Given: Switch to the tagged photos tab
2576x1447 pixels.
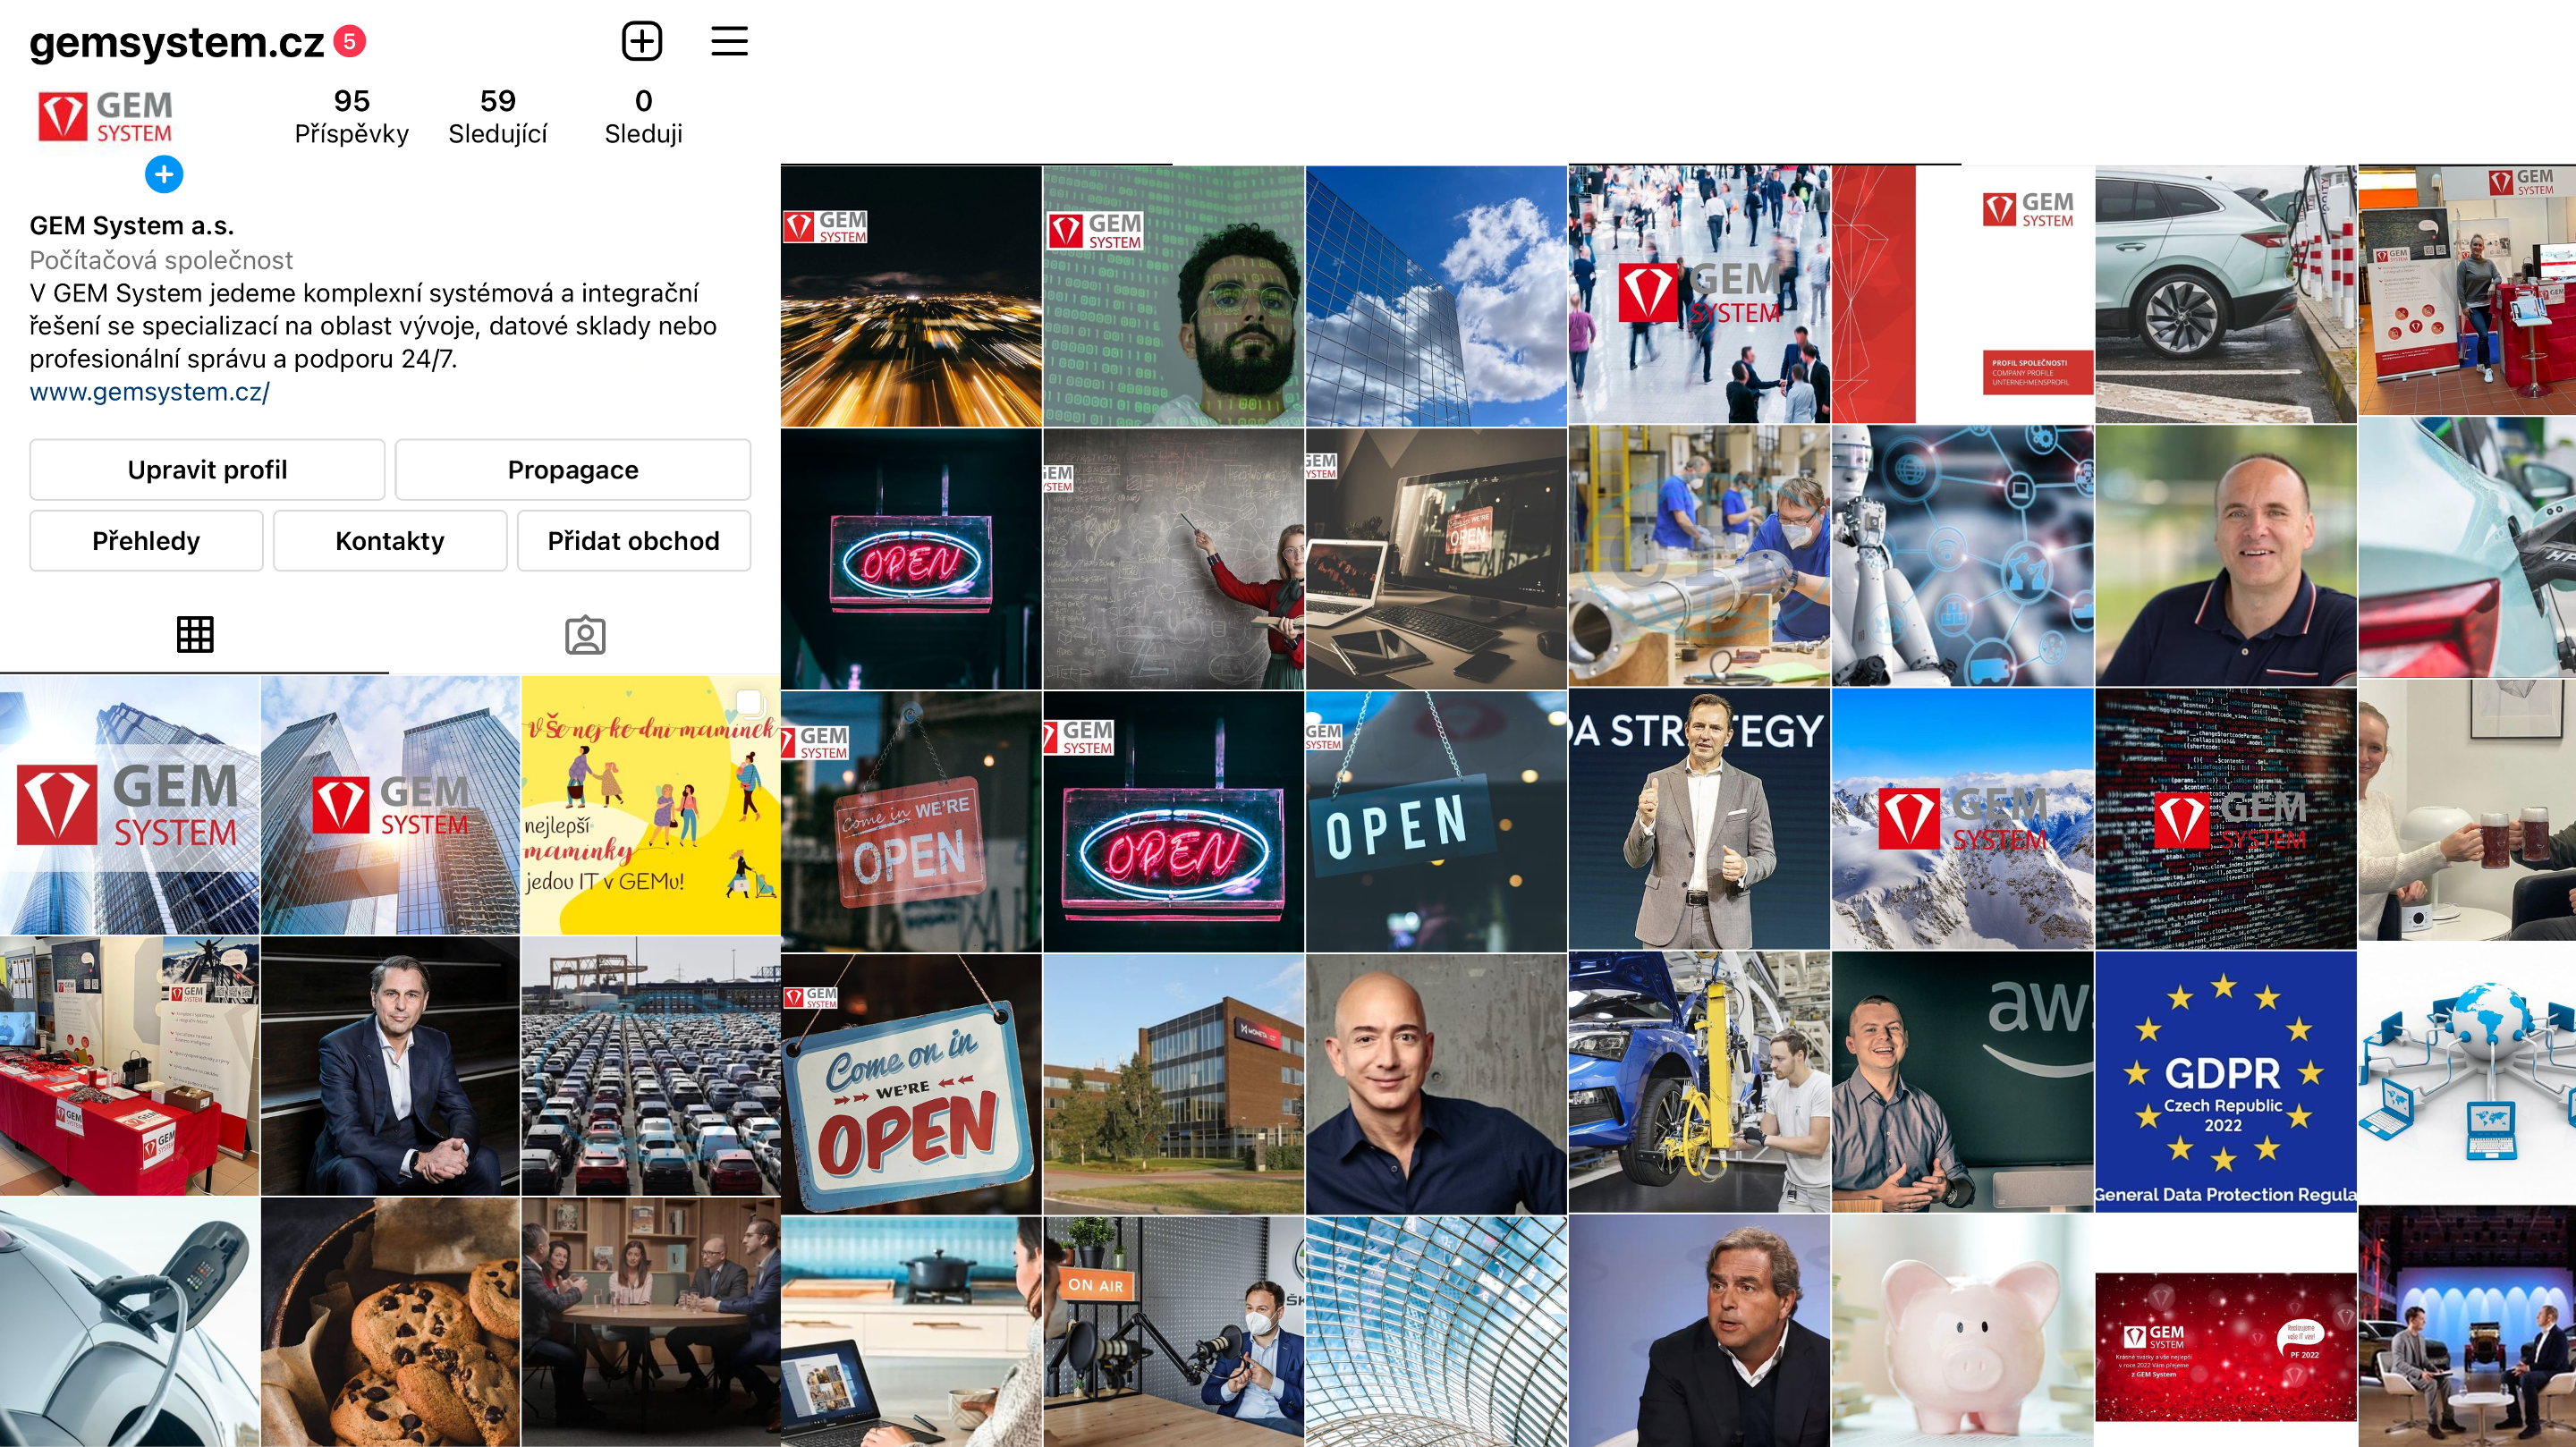Looking at the screenshot, I should [x=585, y=634].
